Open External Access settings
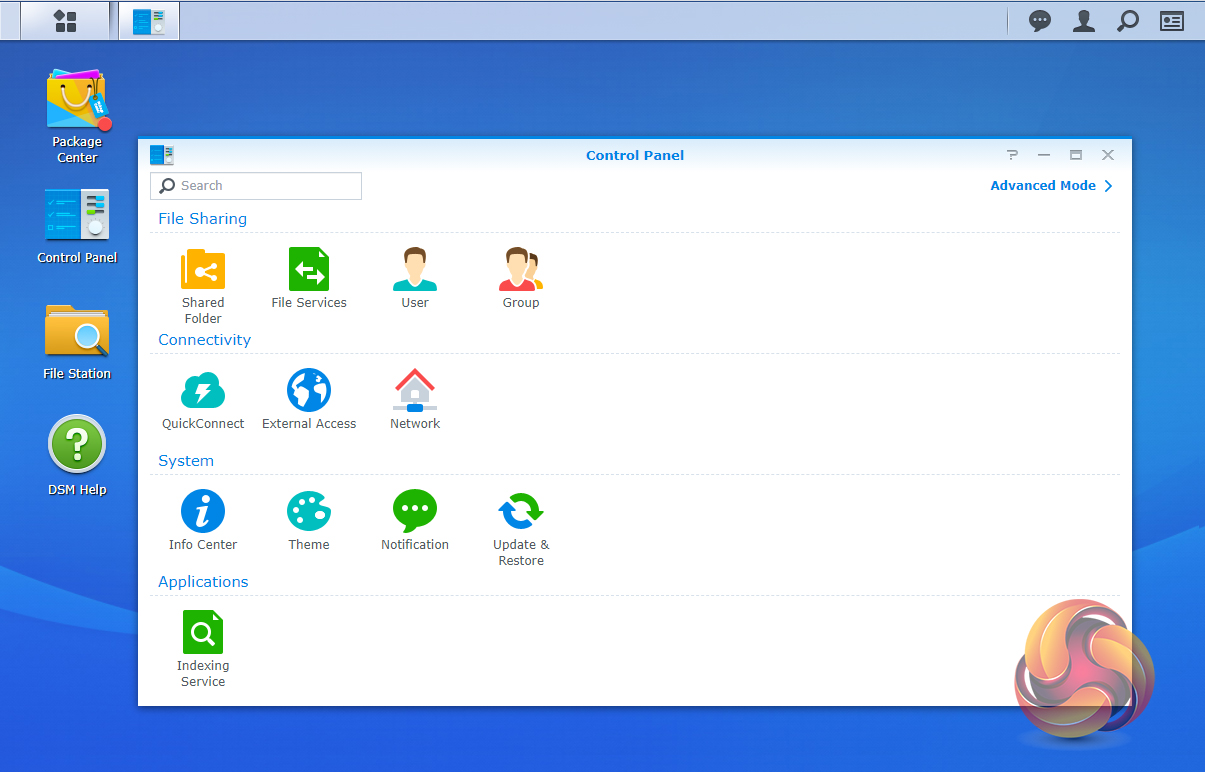This screenshot has width=1205, height=772. [309, 399]
